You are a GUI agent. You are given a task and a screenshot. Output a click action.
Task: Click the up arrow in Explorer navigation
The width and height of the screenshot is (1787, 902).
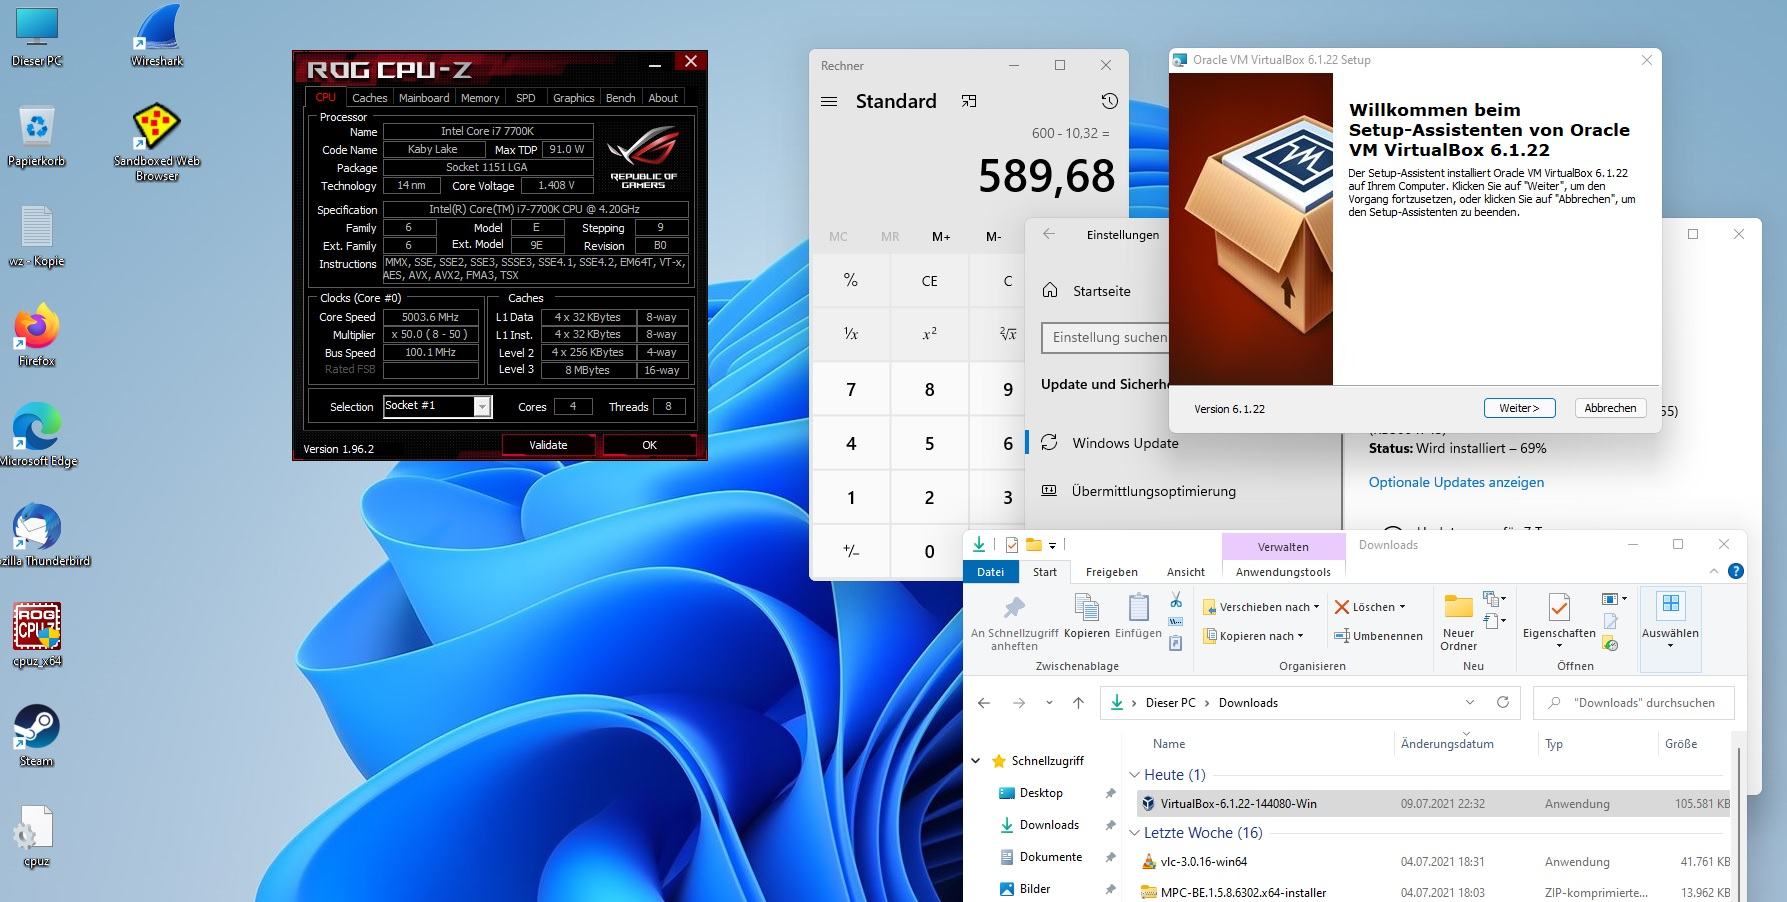(x=1078, y=703)
